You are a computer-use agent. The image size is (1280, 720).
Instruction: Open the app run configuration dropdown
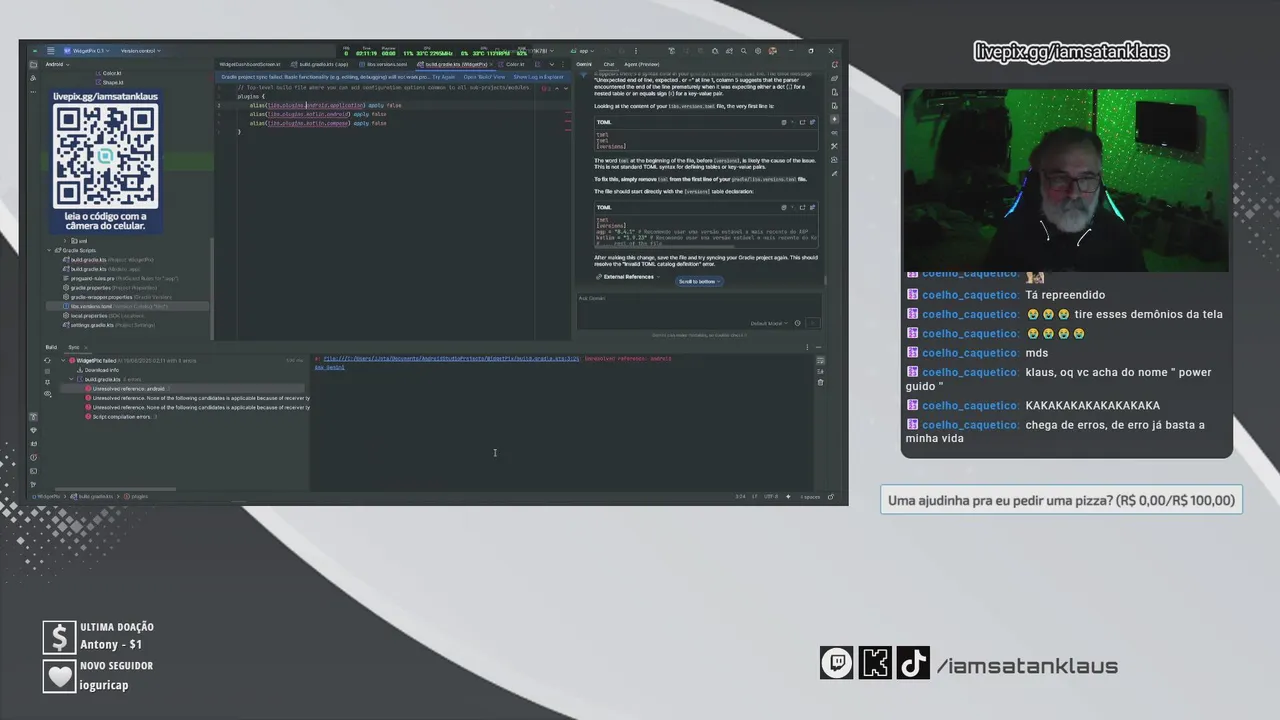(583, 51)
